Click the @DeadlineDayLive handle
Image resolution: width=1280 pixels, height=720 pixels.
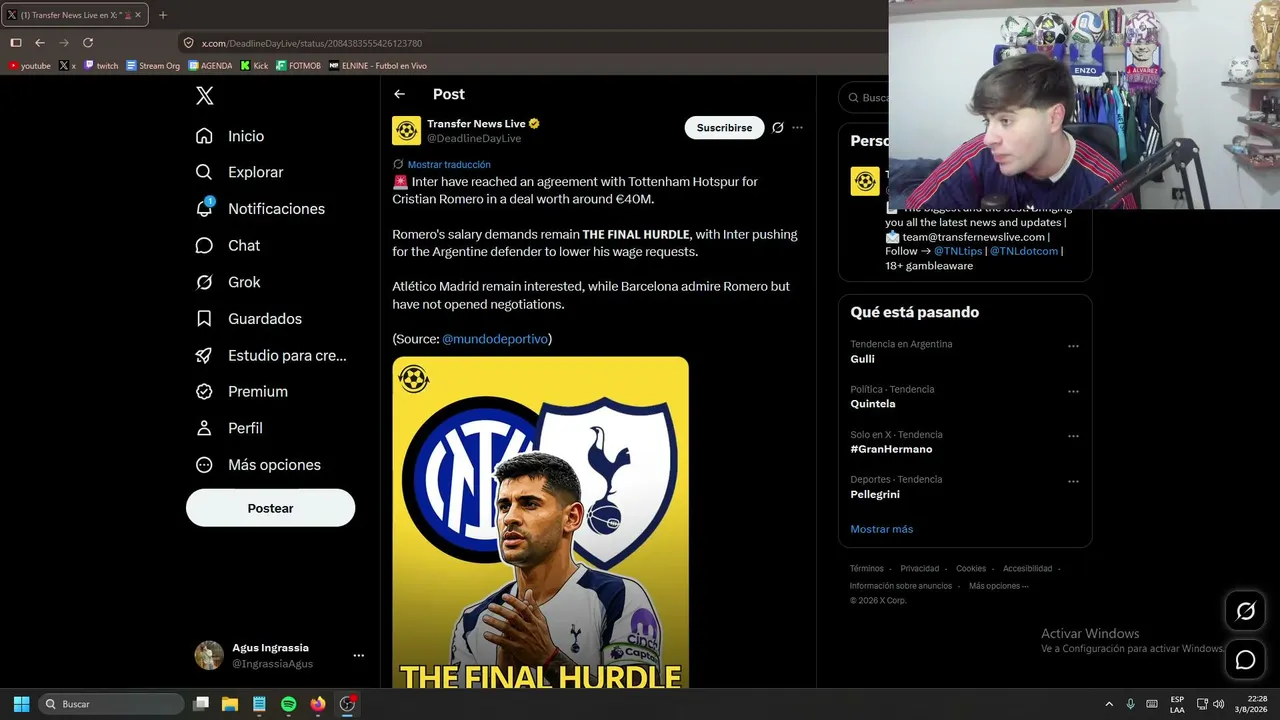[474, 138]
